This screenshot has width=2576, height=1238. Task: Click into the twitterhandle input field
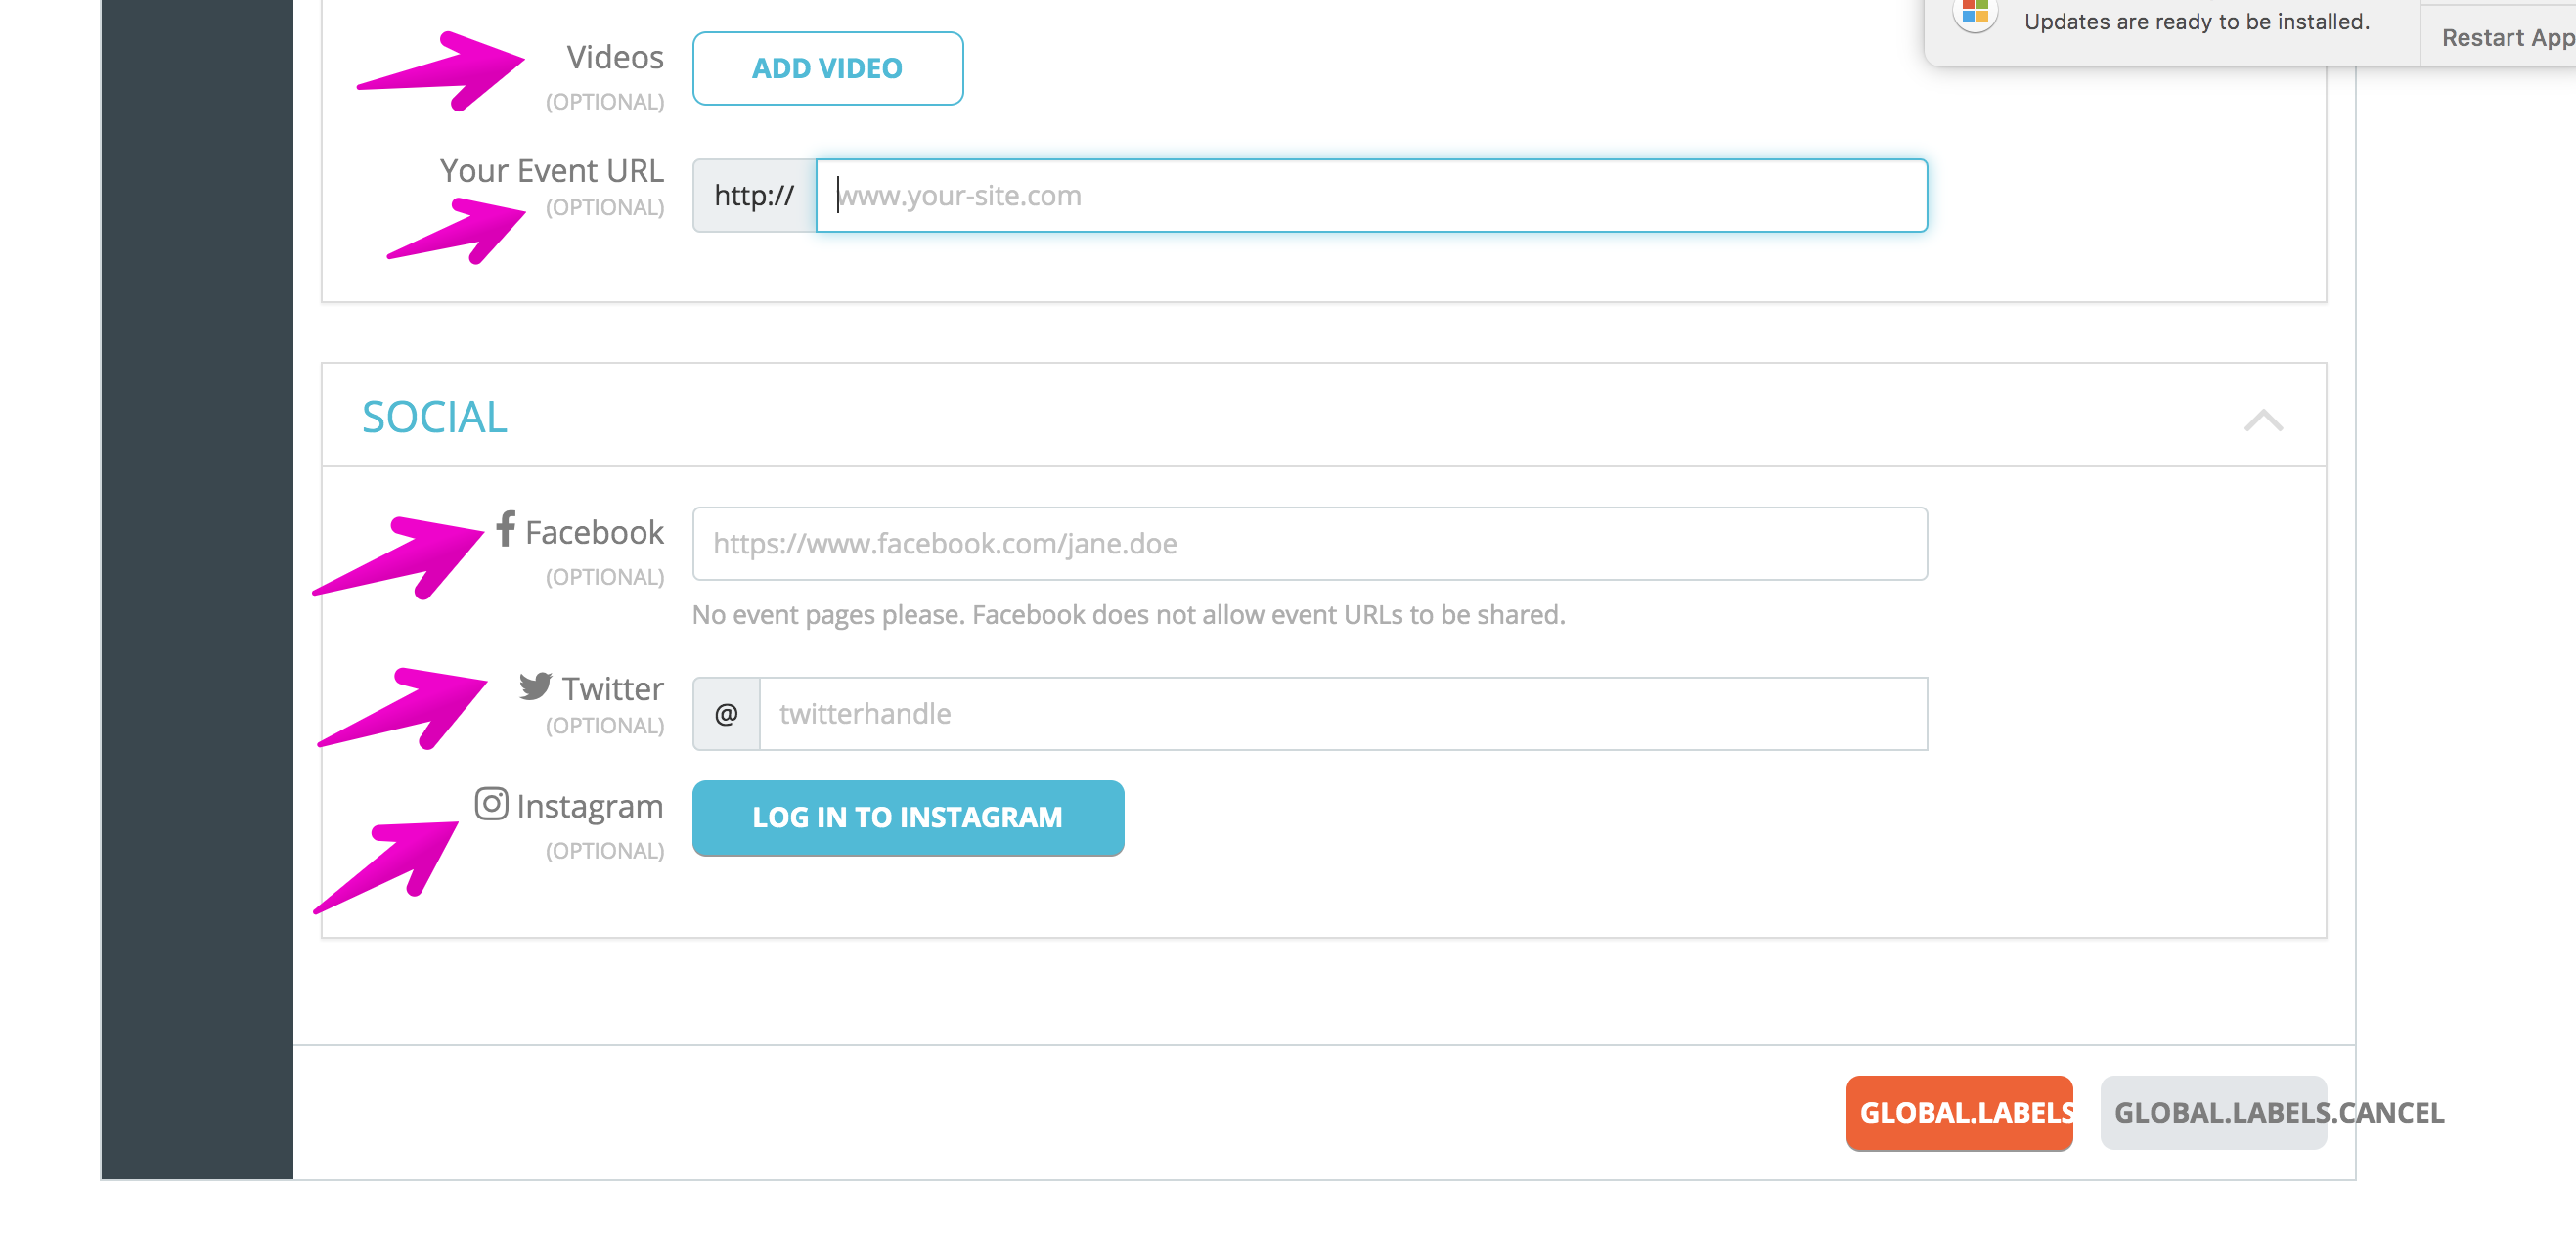(x=1343, y=714)
